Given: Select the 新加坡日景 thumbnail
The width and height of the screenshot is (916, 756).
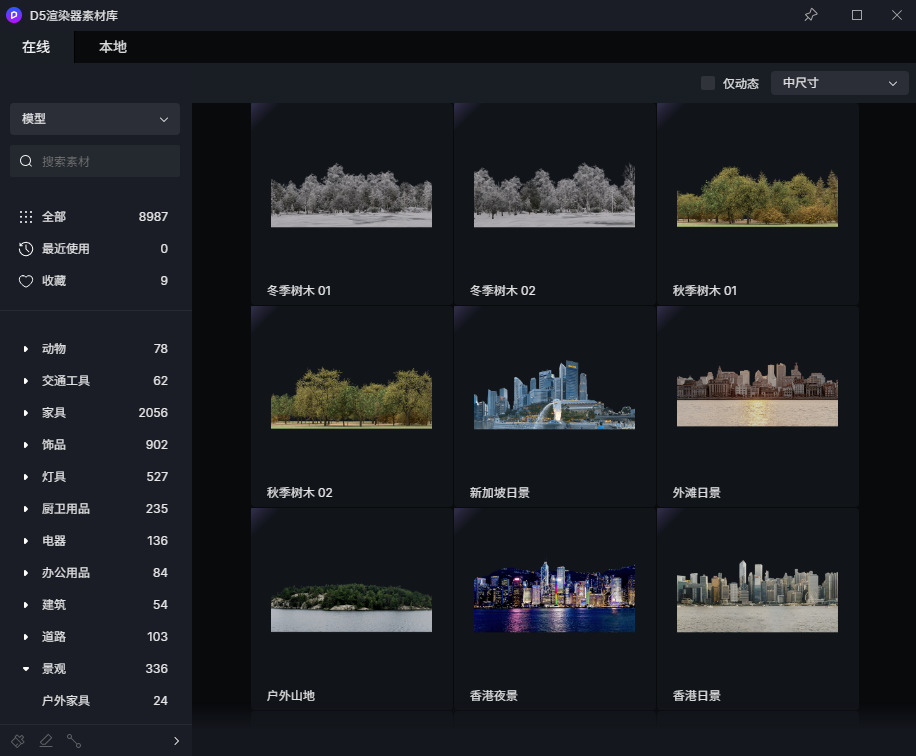Looking at the screenshot, I should click(554, 396).
